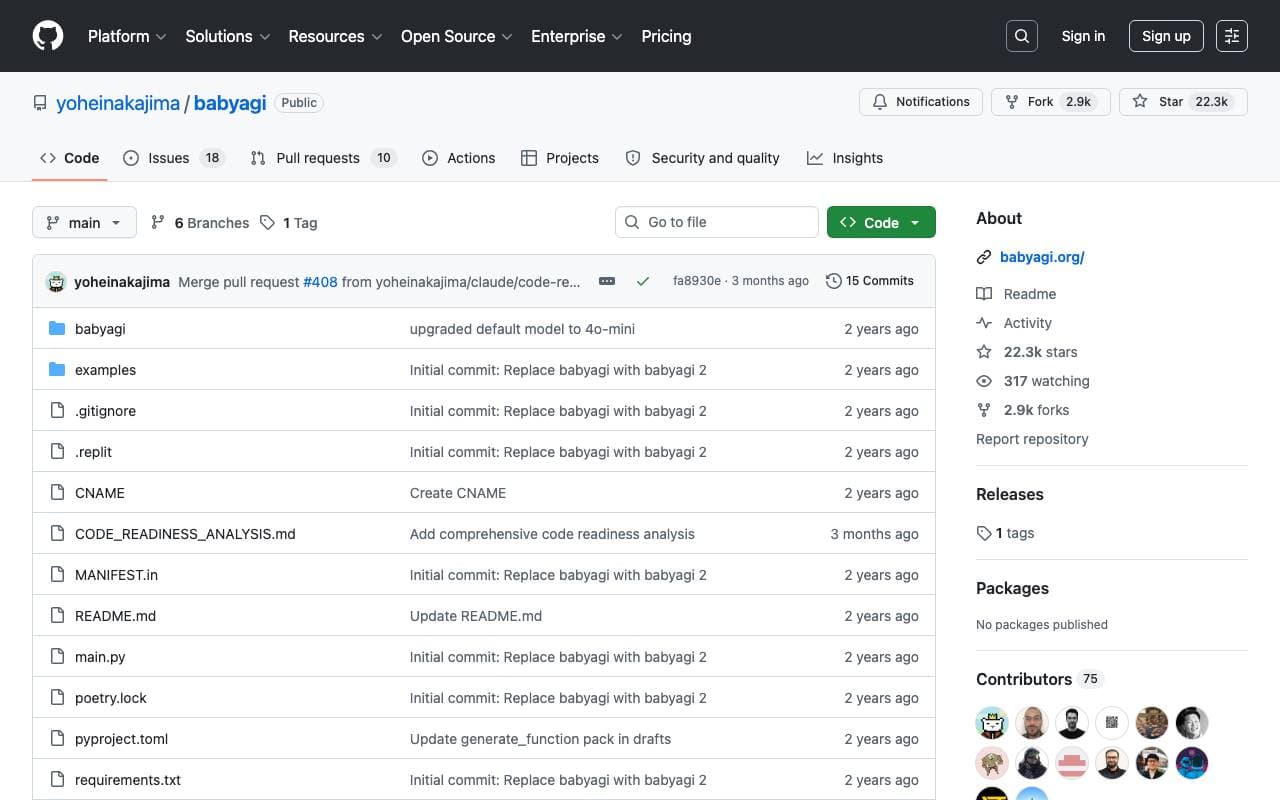Switch to the Insights tab
1280x800 pixels.
(x=845, y=158)
